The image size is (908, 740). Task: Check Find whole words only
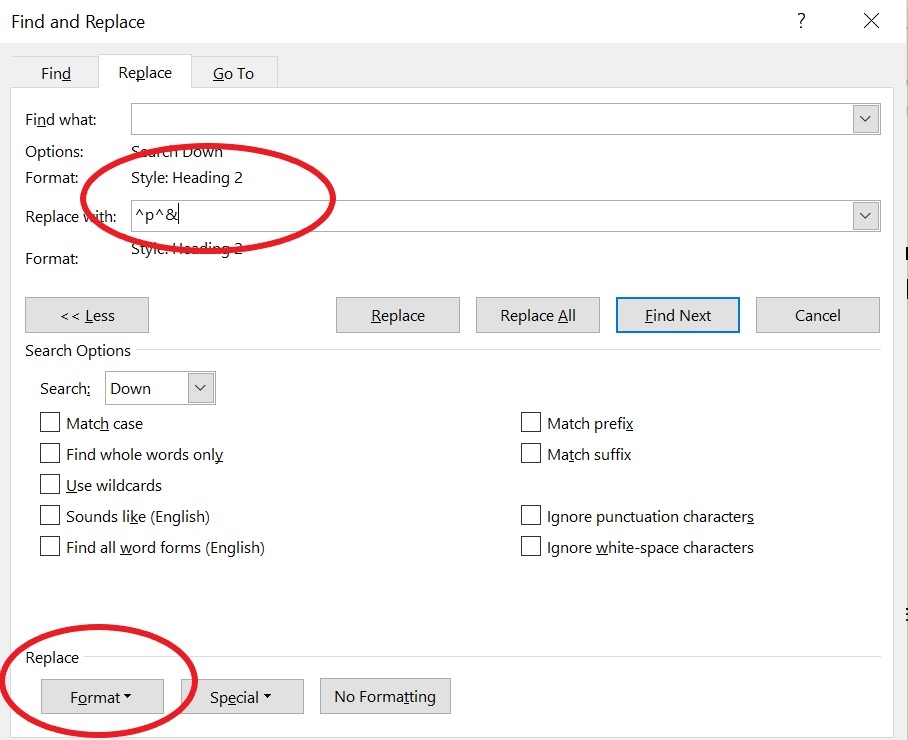[x=50, y=453]
